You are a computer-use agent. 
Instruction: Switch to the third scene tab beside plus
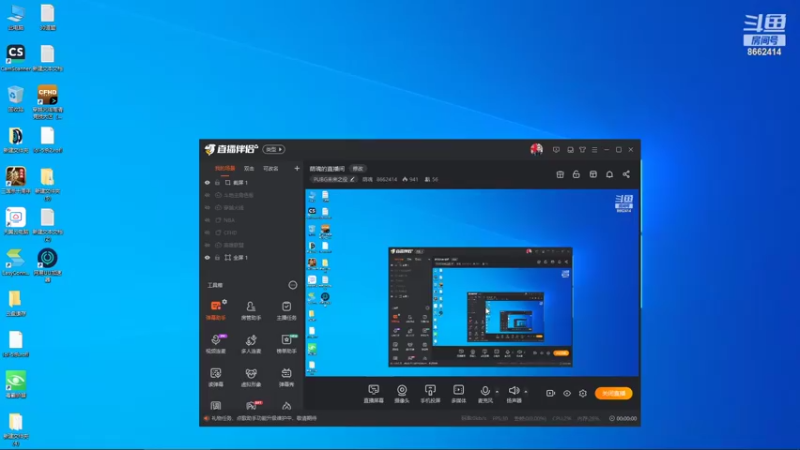pyautogui.click(x=270, y=168)
